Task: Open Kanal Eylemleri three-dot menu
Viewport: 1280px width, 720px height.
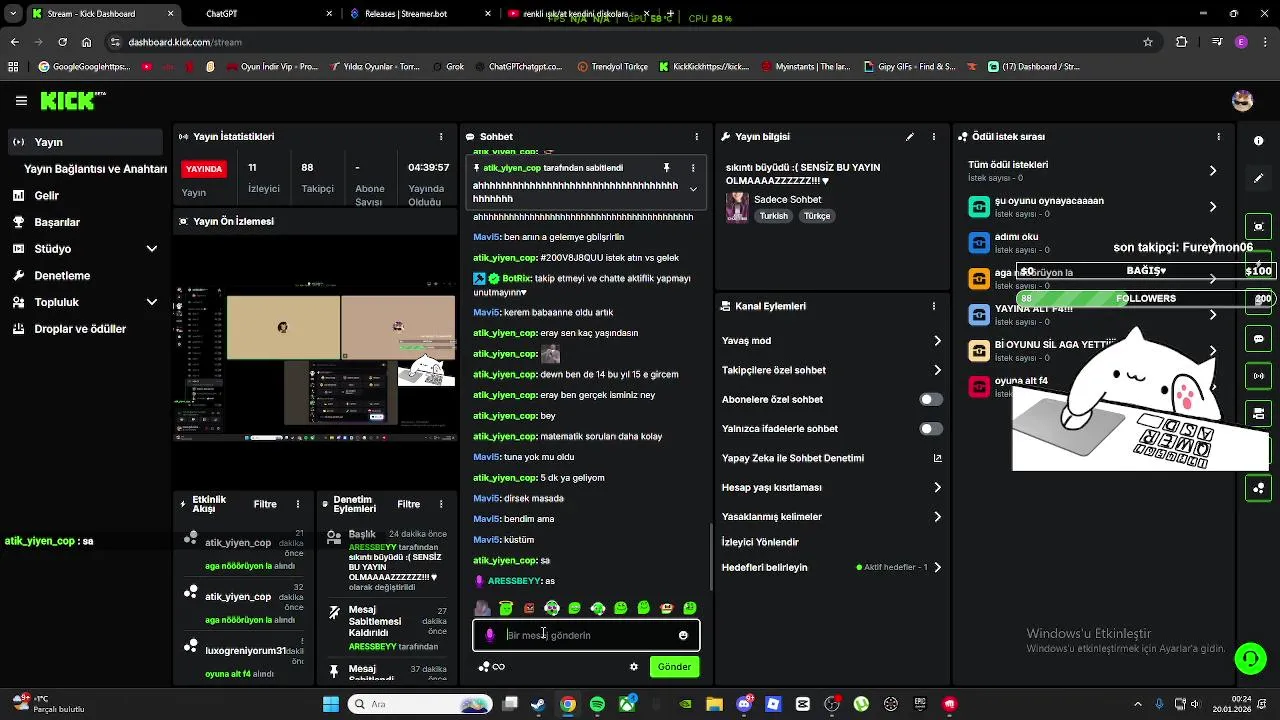Action: point(934,306)
